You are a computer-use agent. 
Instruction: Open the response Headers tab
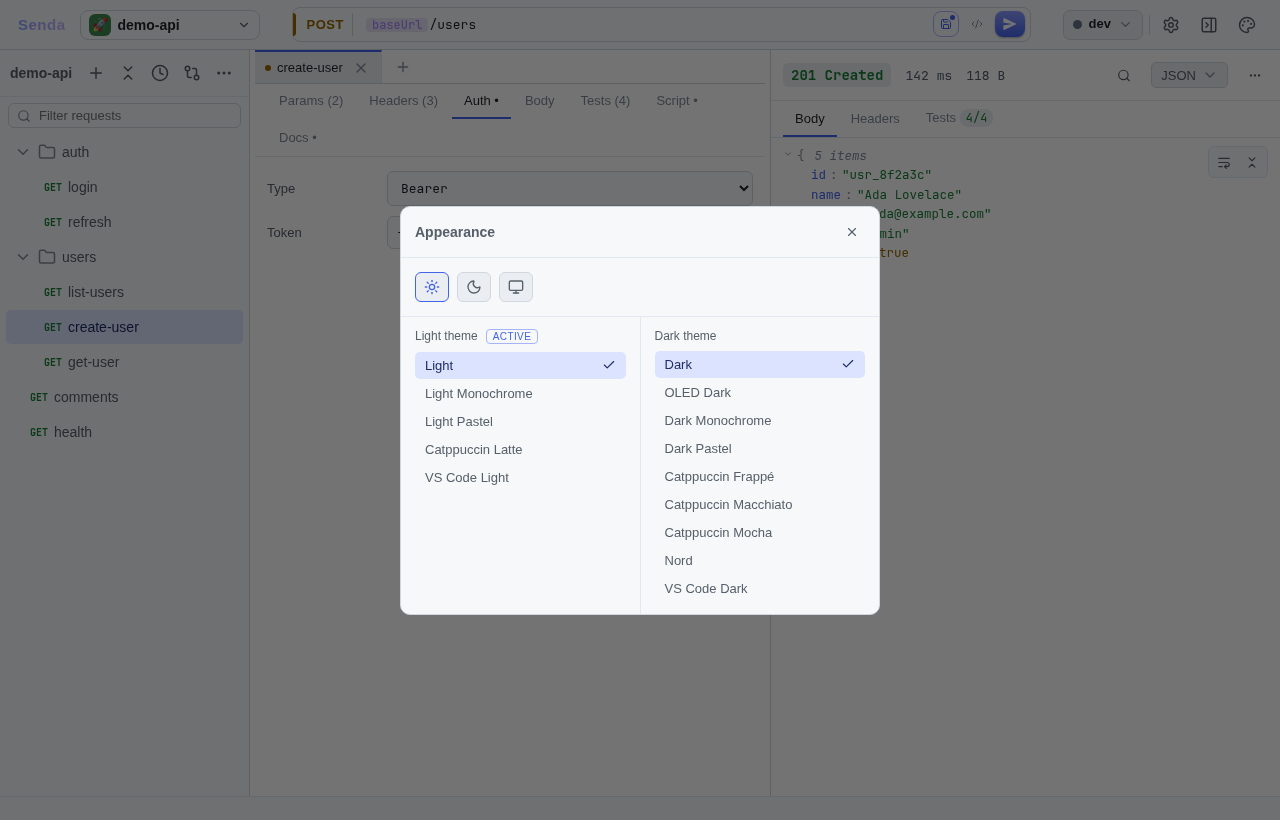pyautogui.click(x=875, y=118)
